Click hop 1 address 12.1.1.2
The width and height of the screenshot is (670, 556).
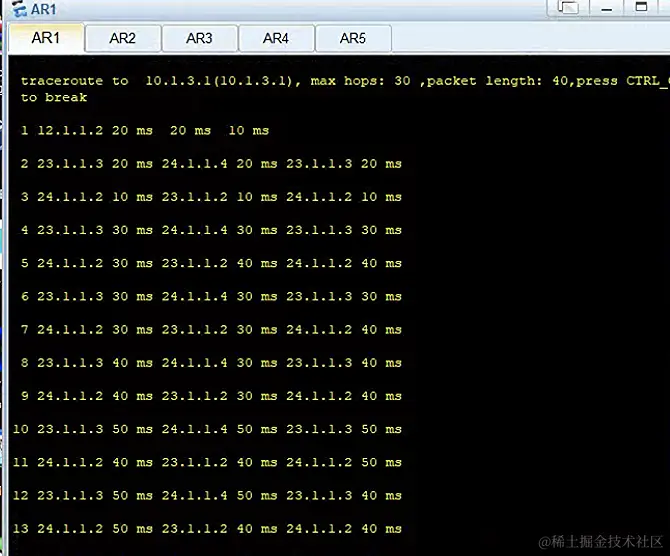pos(70,131)
